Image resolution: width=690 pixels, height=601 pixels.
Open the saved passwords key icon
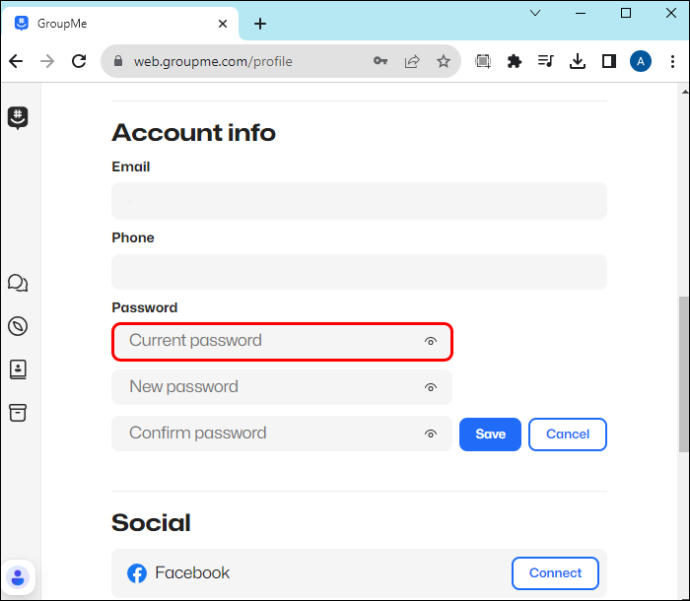[x=380, y=61]
